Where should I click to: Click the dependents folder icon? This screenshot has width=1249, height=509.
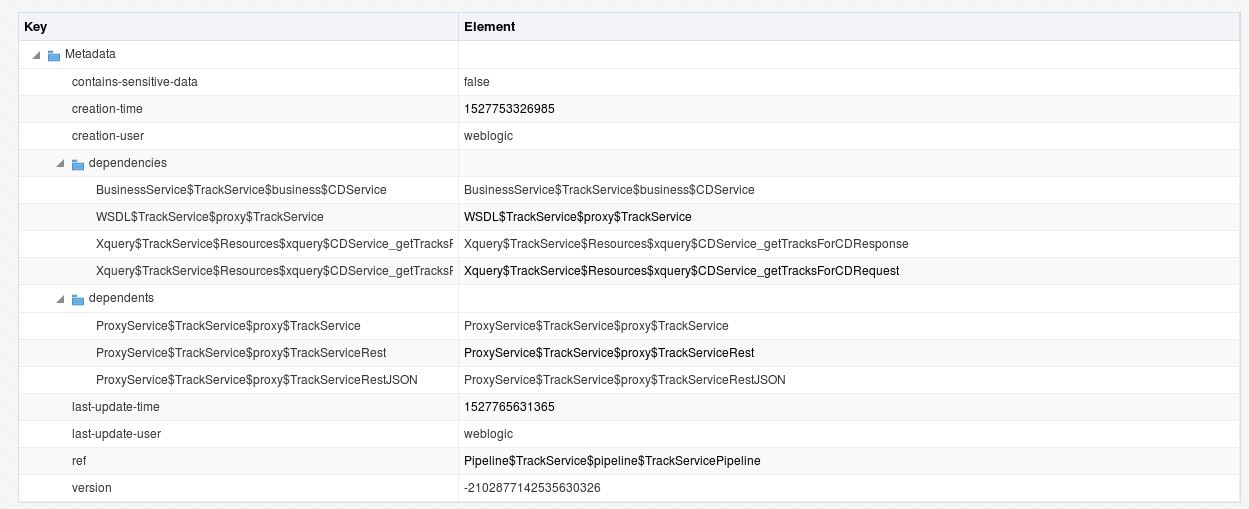(78, 299)
